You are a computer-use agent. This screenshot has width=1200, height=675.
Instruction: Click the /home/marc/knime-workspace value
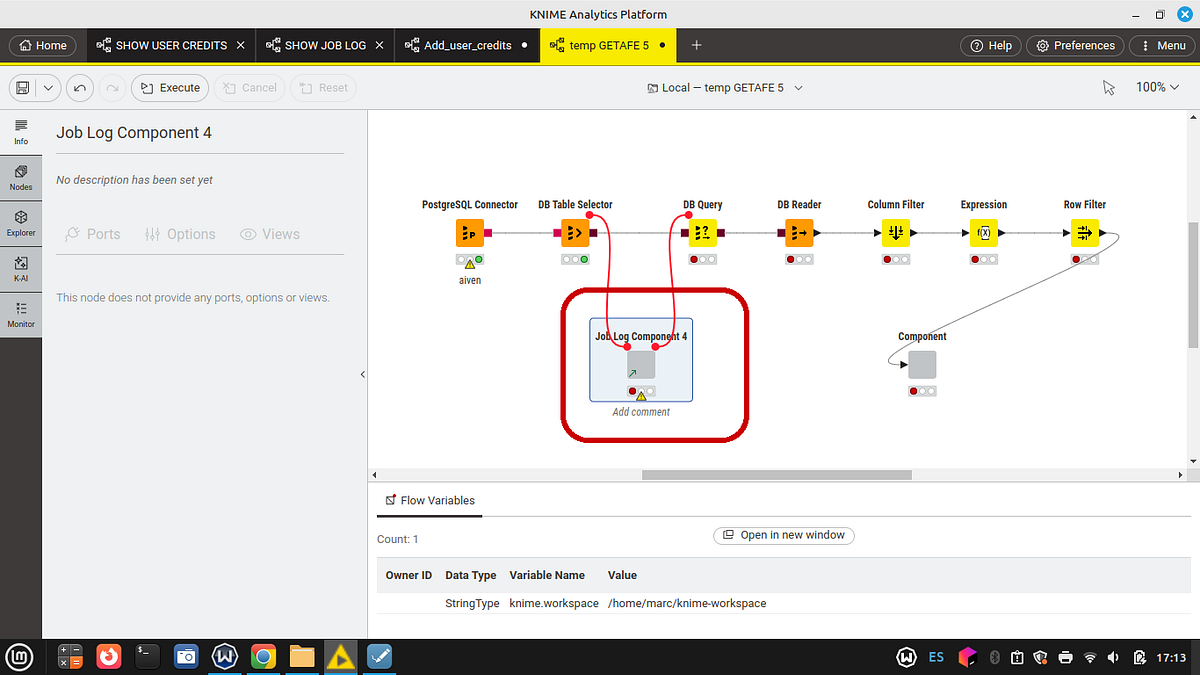coord(687,603)
